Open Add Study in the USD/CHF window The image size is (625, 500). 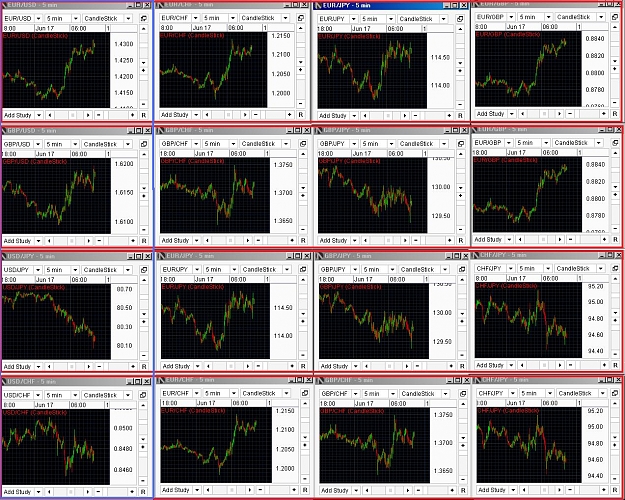point(22,492)
